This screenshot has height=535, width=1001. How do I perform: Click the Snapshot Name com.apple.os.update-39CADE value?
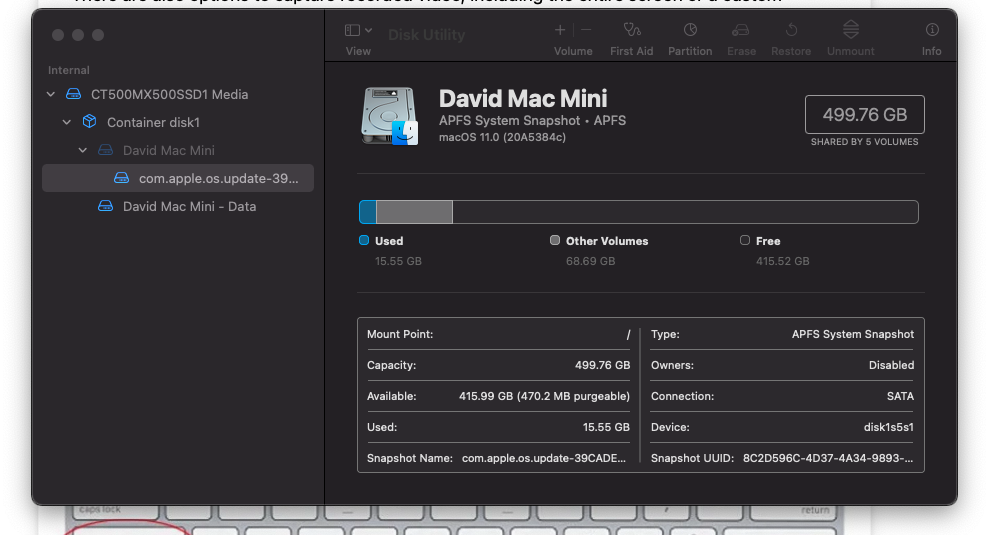tap(544, 458)
